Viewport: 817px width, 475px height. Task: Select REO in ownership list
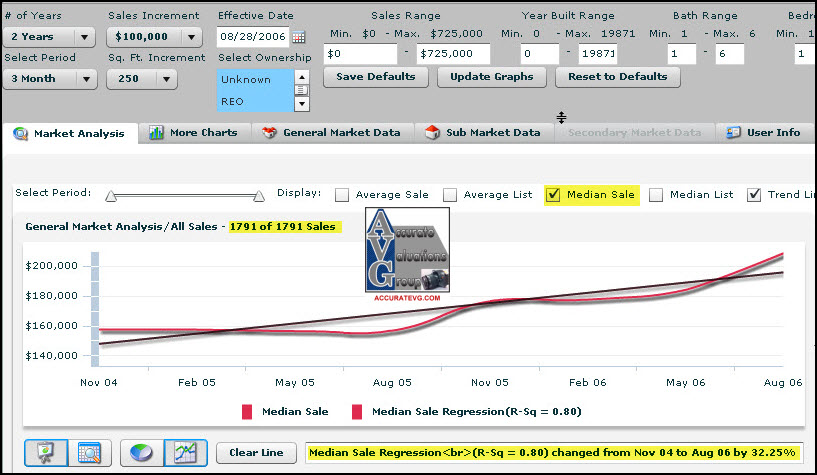pos(255,102)
